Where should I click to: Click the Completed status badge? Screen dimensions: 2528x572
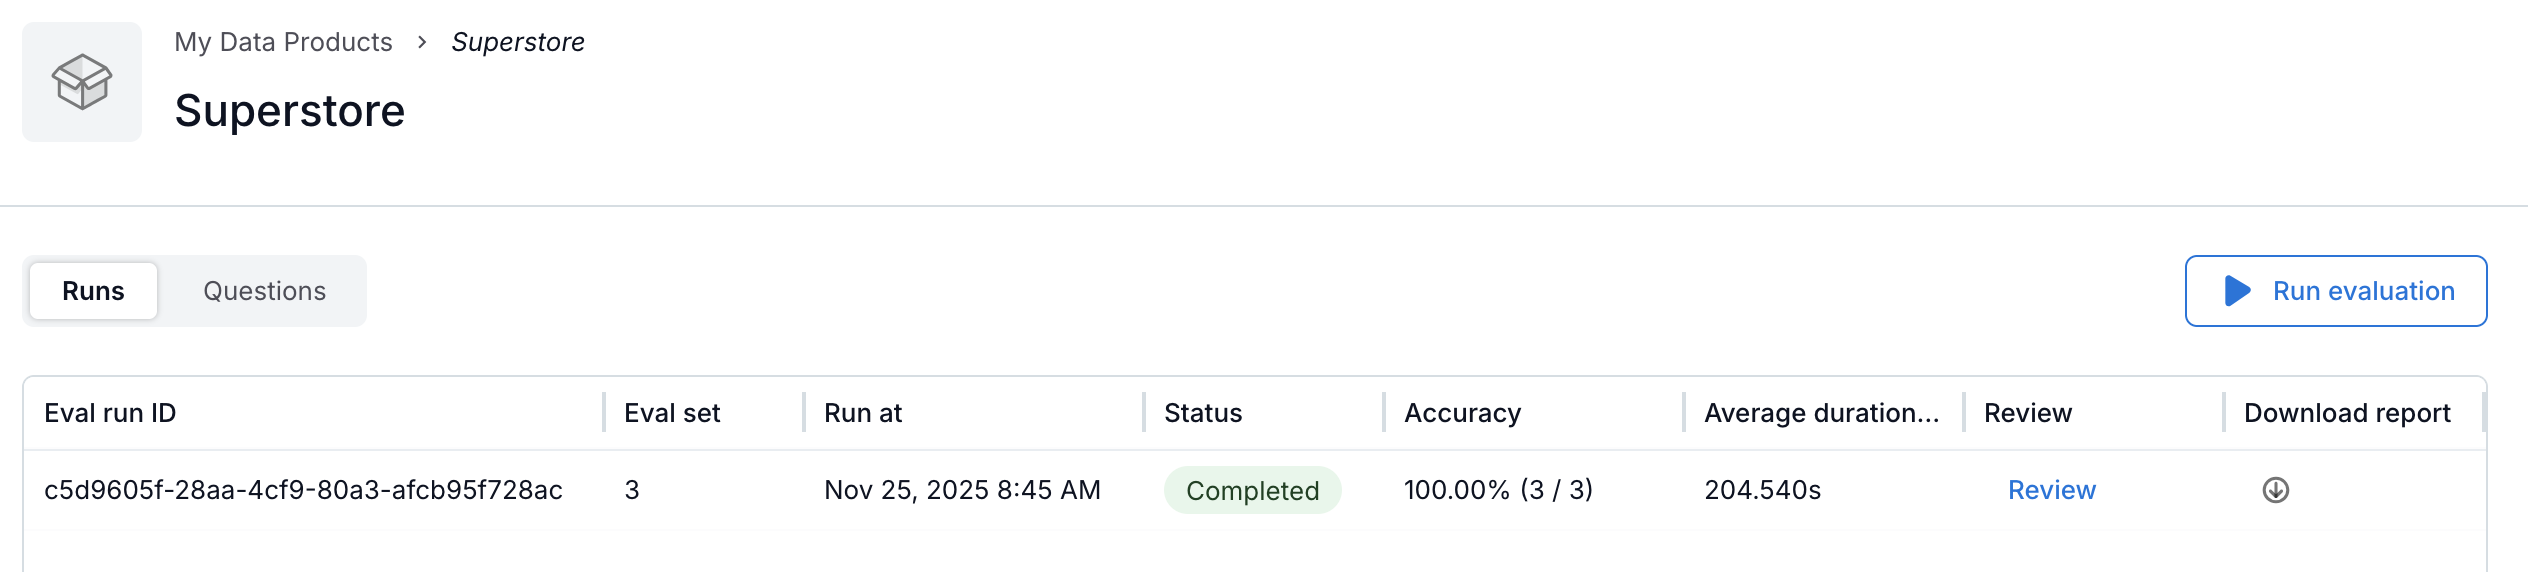(1252, 490)
